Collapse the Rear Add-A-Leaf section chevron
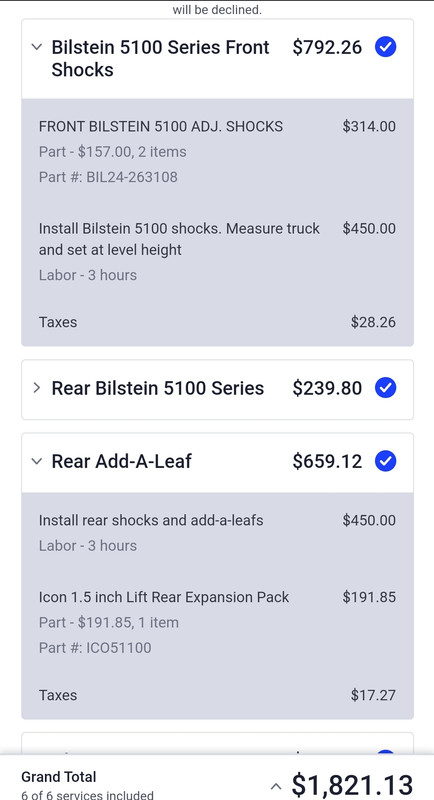Viewport: 434px width, 800px height. pos(36,461)
